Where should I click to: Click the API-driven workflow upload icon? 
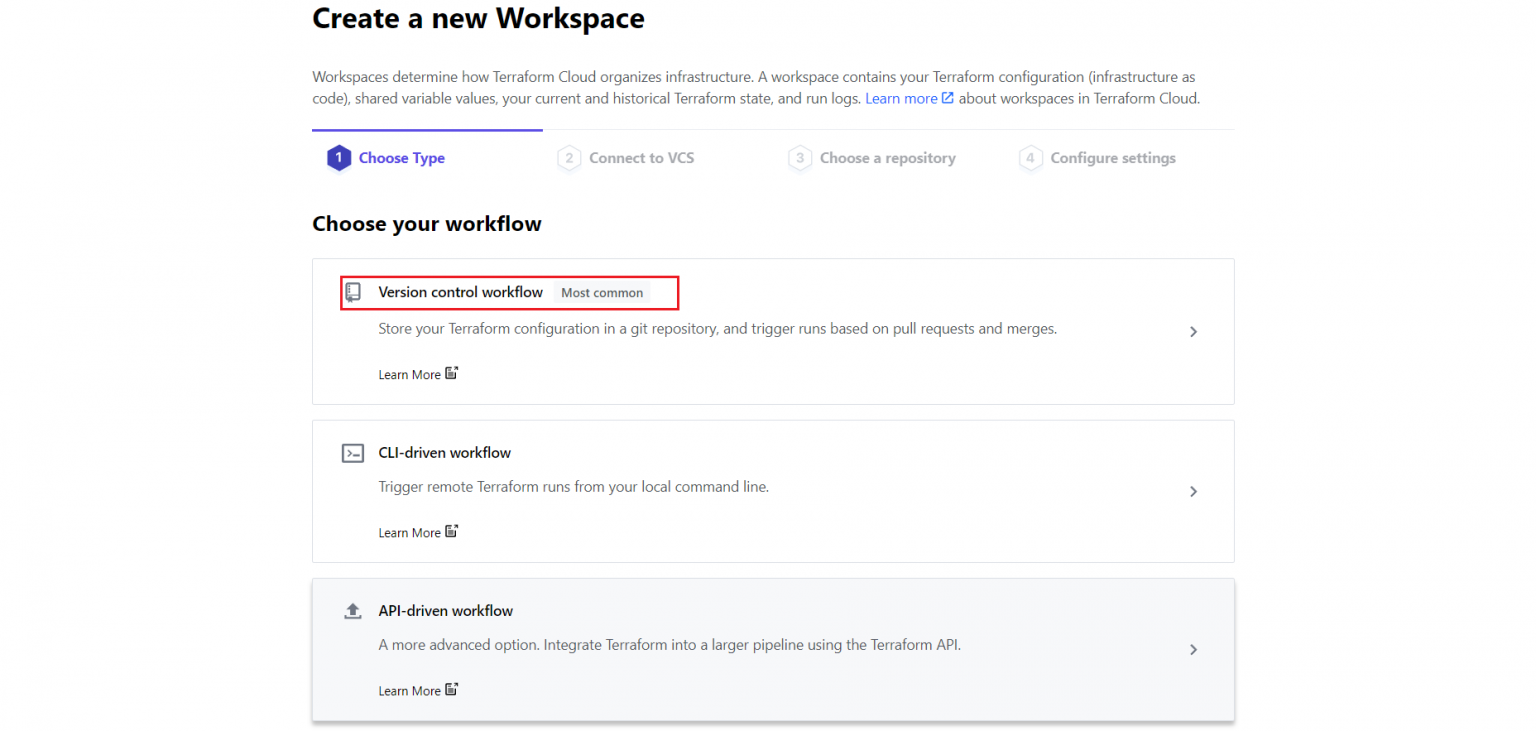point(352,610)
